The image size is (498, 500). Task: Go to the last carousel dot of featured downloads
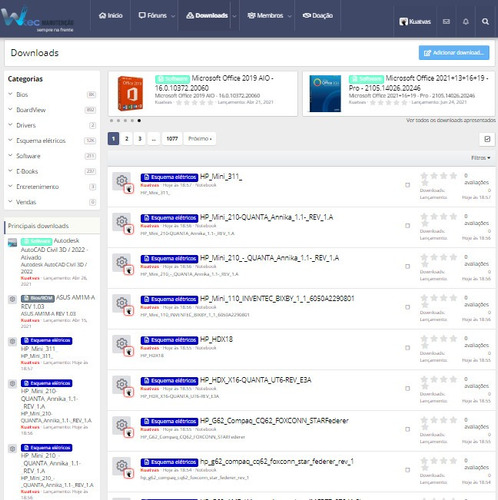(x=139, y=120)
